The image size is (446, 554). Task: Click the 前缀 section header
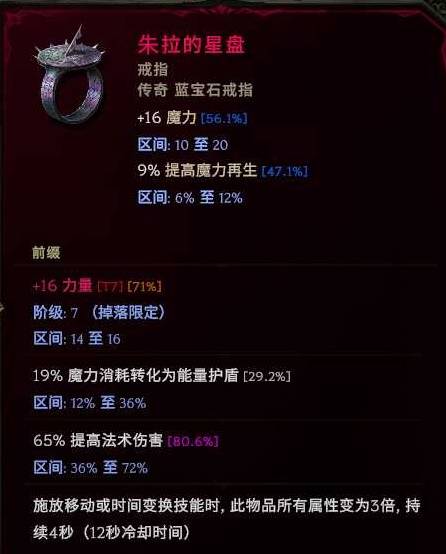tap(46, 253)
